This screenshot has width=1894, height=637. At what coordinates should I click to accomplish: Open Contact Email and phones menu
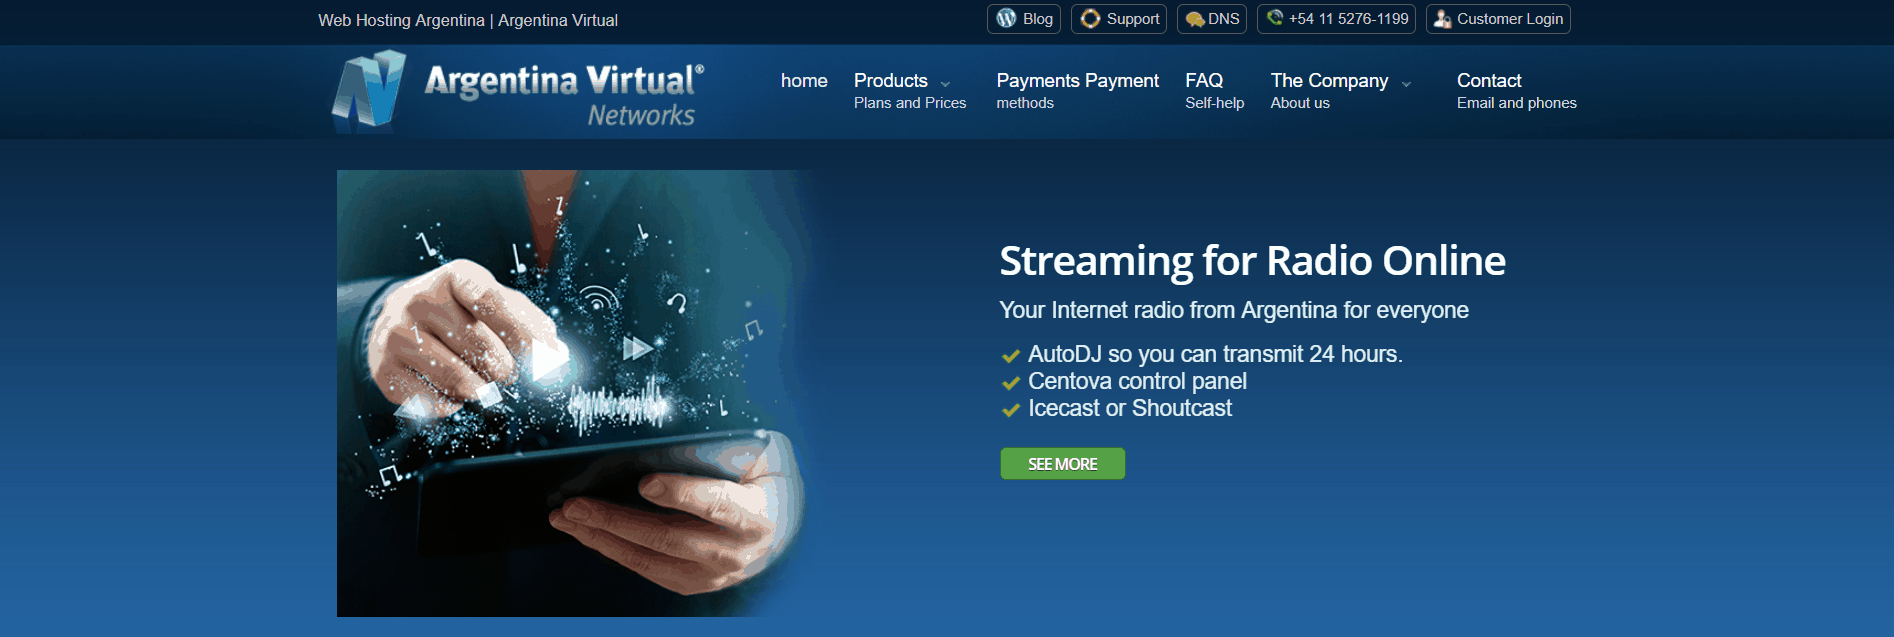click(x=1516, y=90)
